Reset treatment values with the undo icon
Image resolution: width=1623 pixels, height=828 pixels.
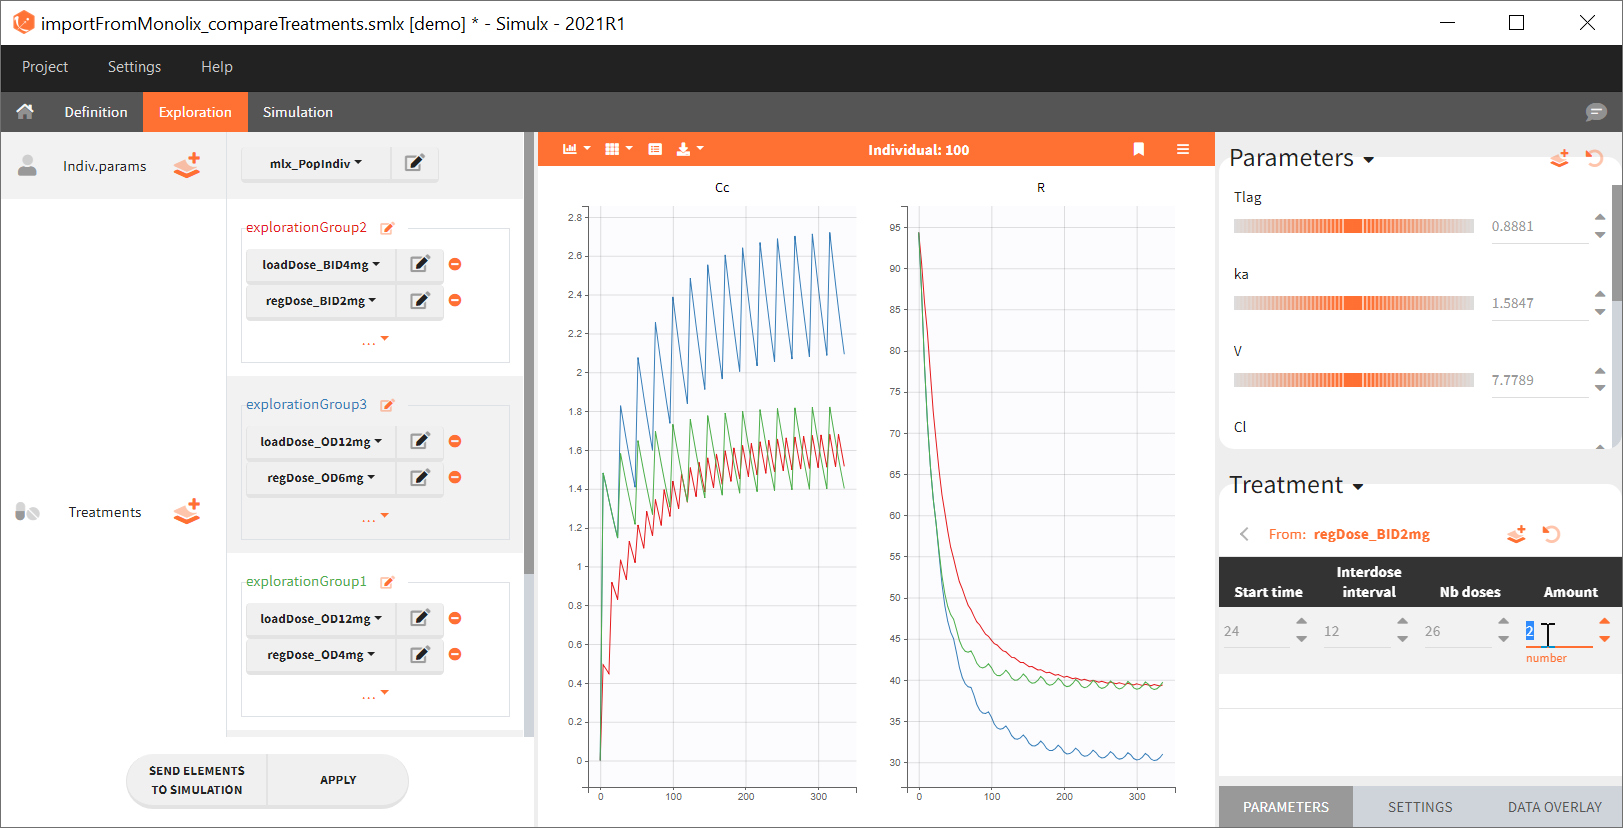coord(1551,534)
